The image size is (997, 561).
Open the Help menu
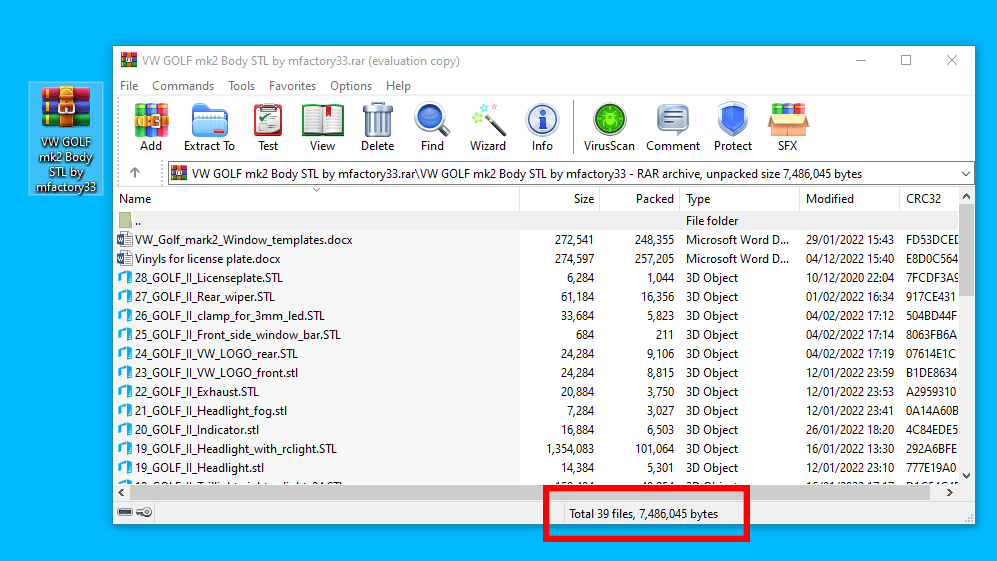pyautogui.click(x=398, y=86)
